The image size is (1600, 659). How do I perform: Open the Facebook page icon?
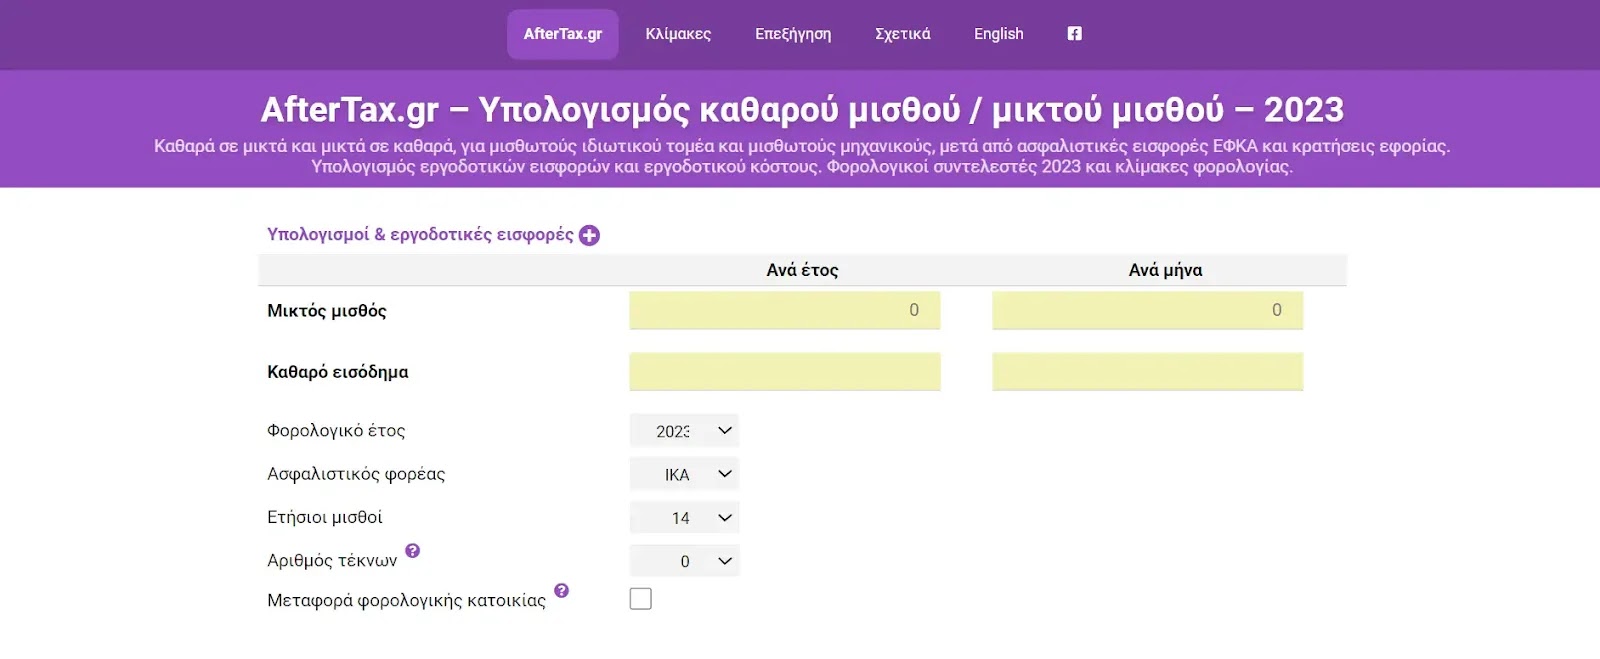click(x=1074, y=34)
